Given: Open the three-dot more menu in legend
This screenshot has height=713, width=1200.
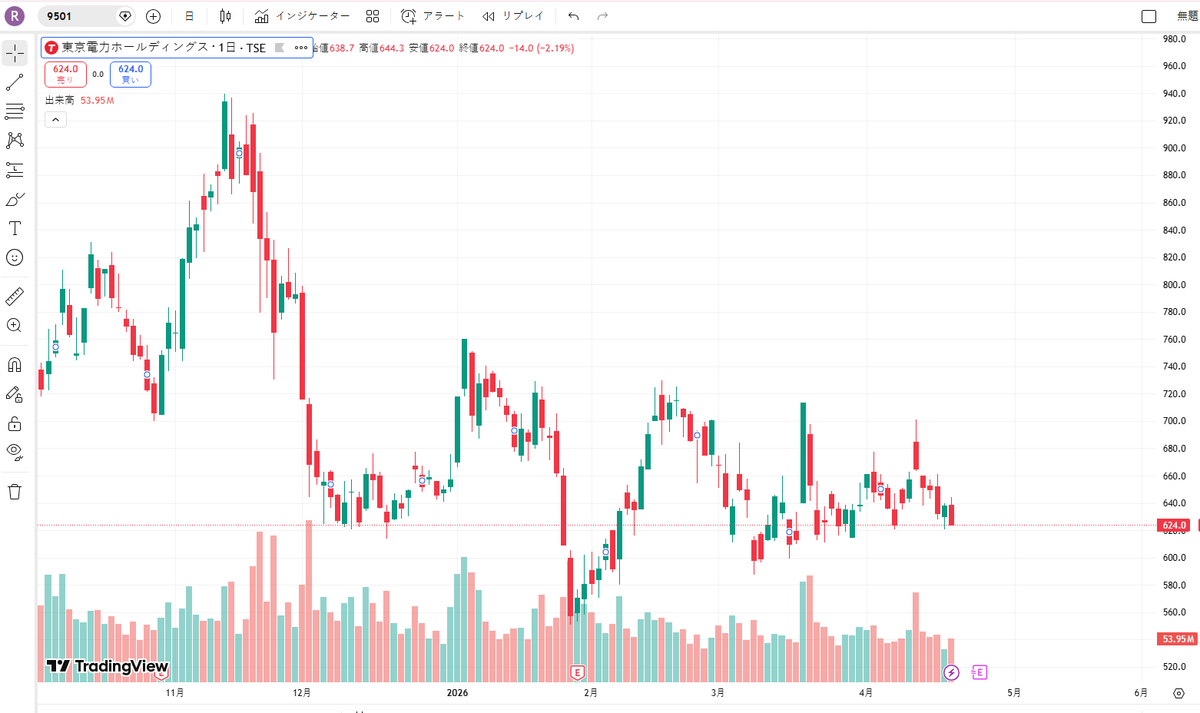Looking at the screenshot, I should (301, 47).
